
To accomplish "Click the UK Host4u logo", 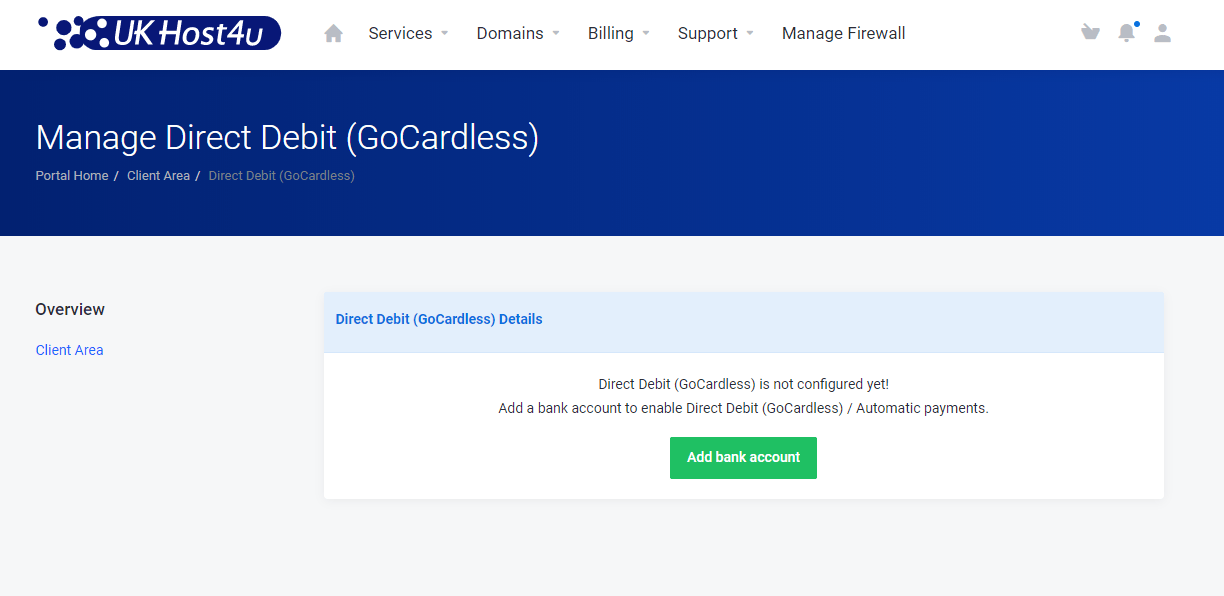I will click(159, 33).
